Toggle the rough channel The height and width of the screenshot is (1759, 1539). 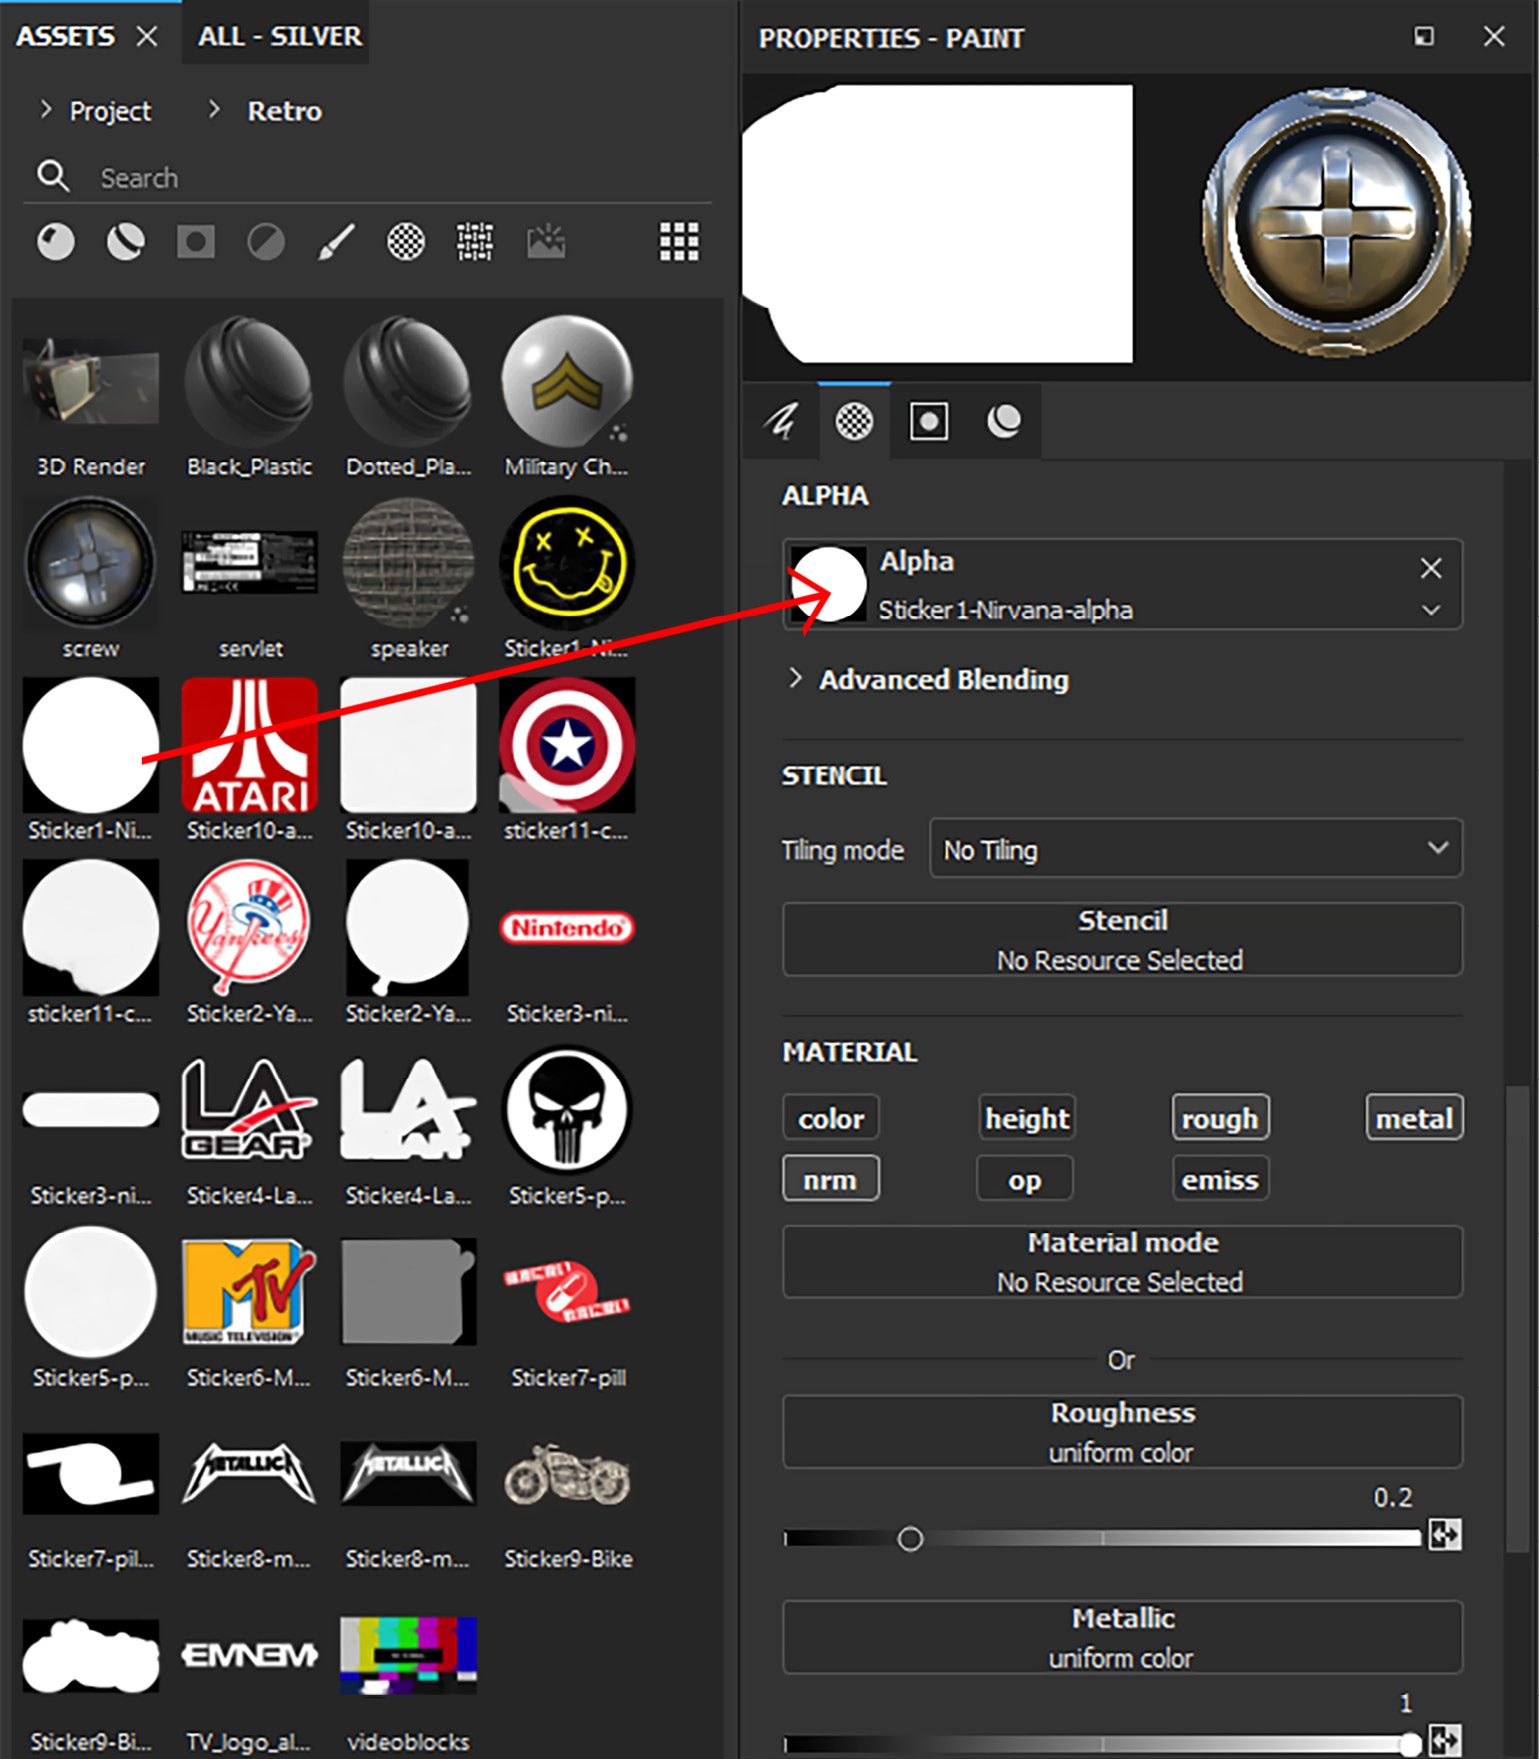point(1220,1118)
